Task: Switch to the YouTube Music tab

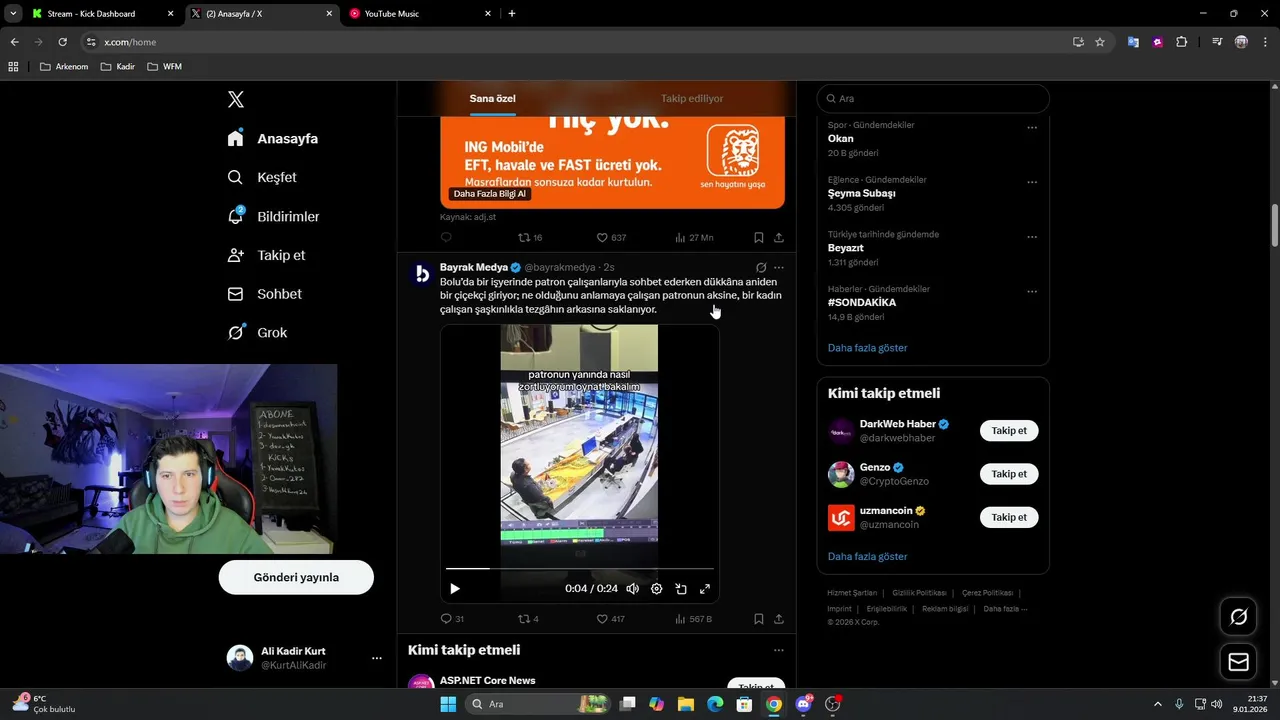Action: pos(420,13)
